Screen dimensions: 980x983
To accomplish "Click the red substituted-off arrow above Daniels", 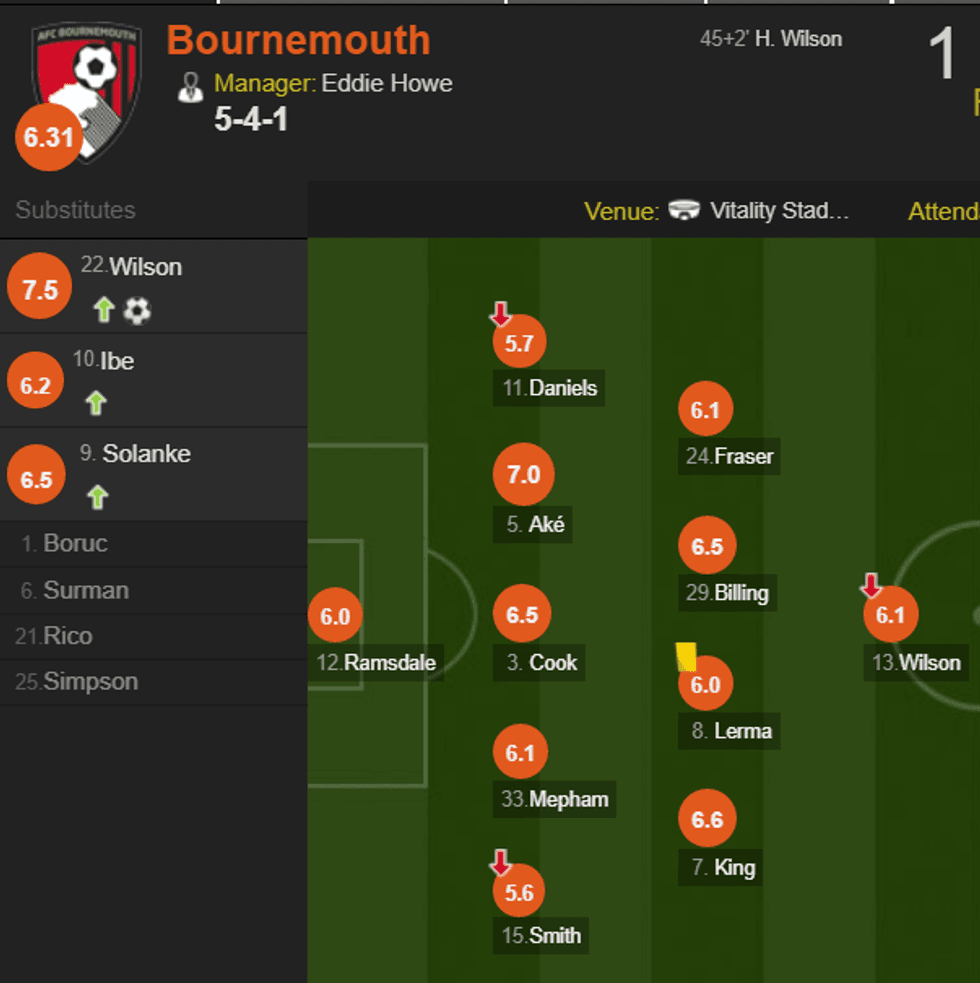I will coord(501,316).
